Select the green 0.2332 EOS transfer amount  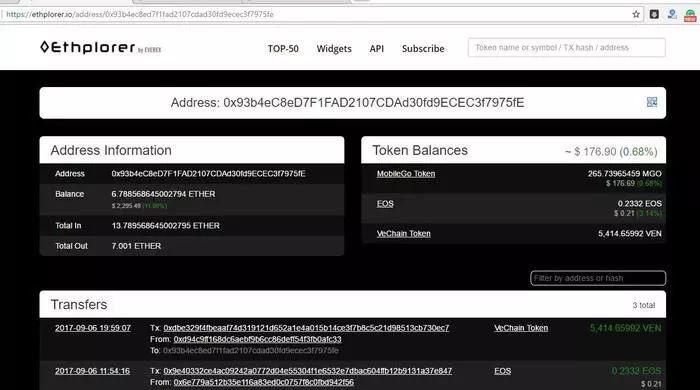(x=637, y=371)
